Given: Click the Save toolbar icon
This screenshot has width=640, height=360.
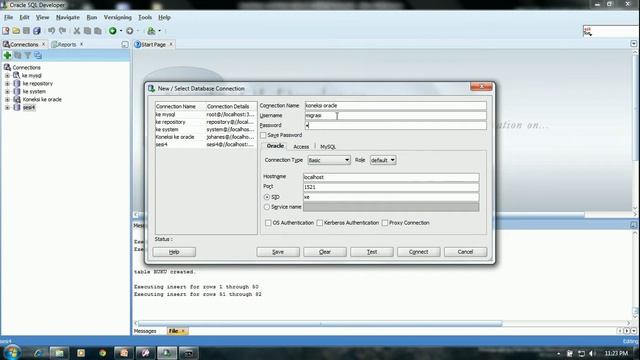Looking at the screenshot, I should (26, 31).
